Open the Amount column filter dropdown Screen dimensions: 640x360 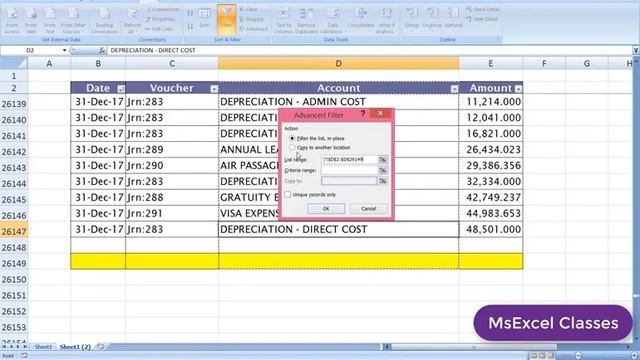click(x=518, y=89)
